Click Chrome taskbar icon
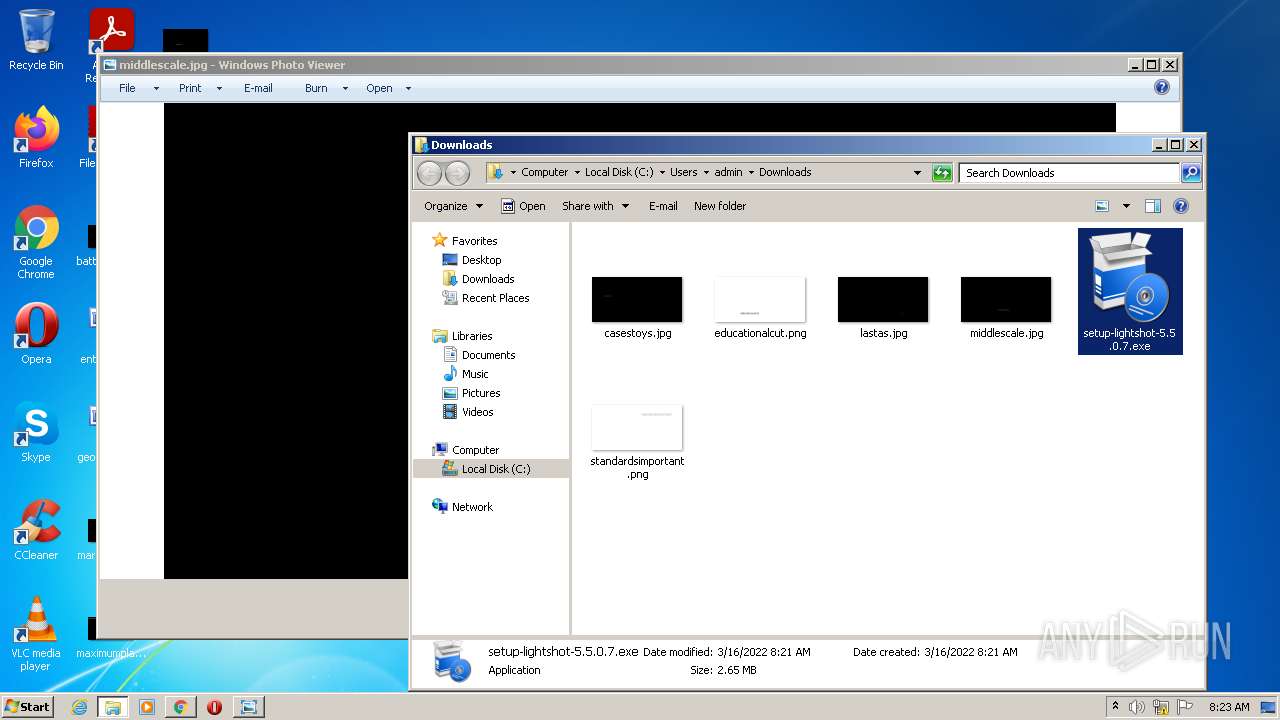1280x720 pixels. tap(180, 707)
